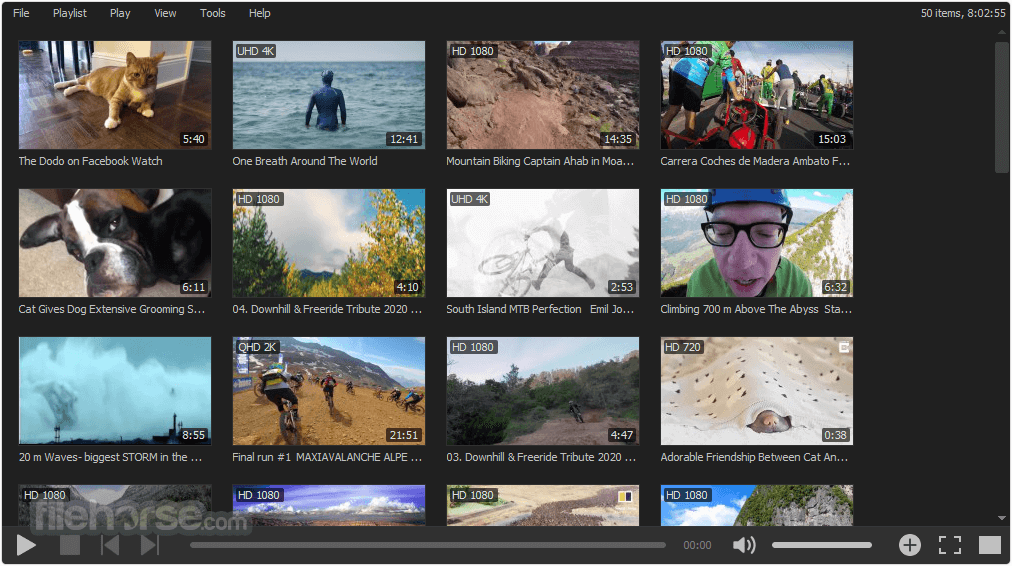Image resolution: width=1012 pixels, height=566 pixels.
Task: Select 03. Downhill & Freeride Tribute thumbnail
Action: coord(543,391)
